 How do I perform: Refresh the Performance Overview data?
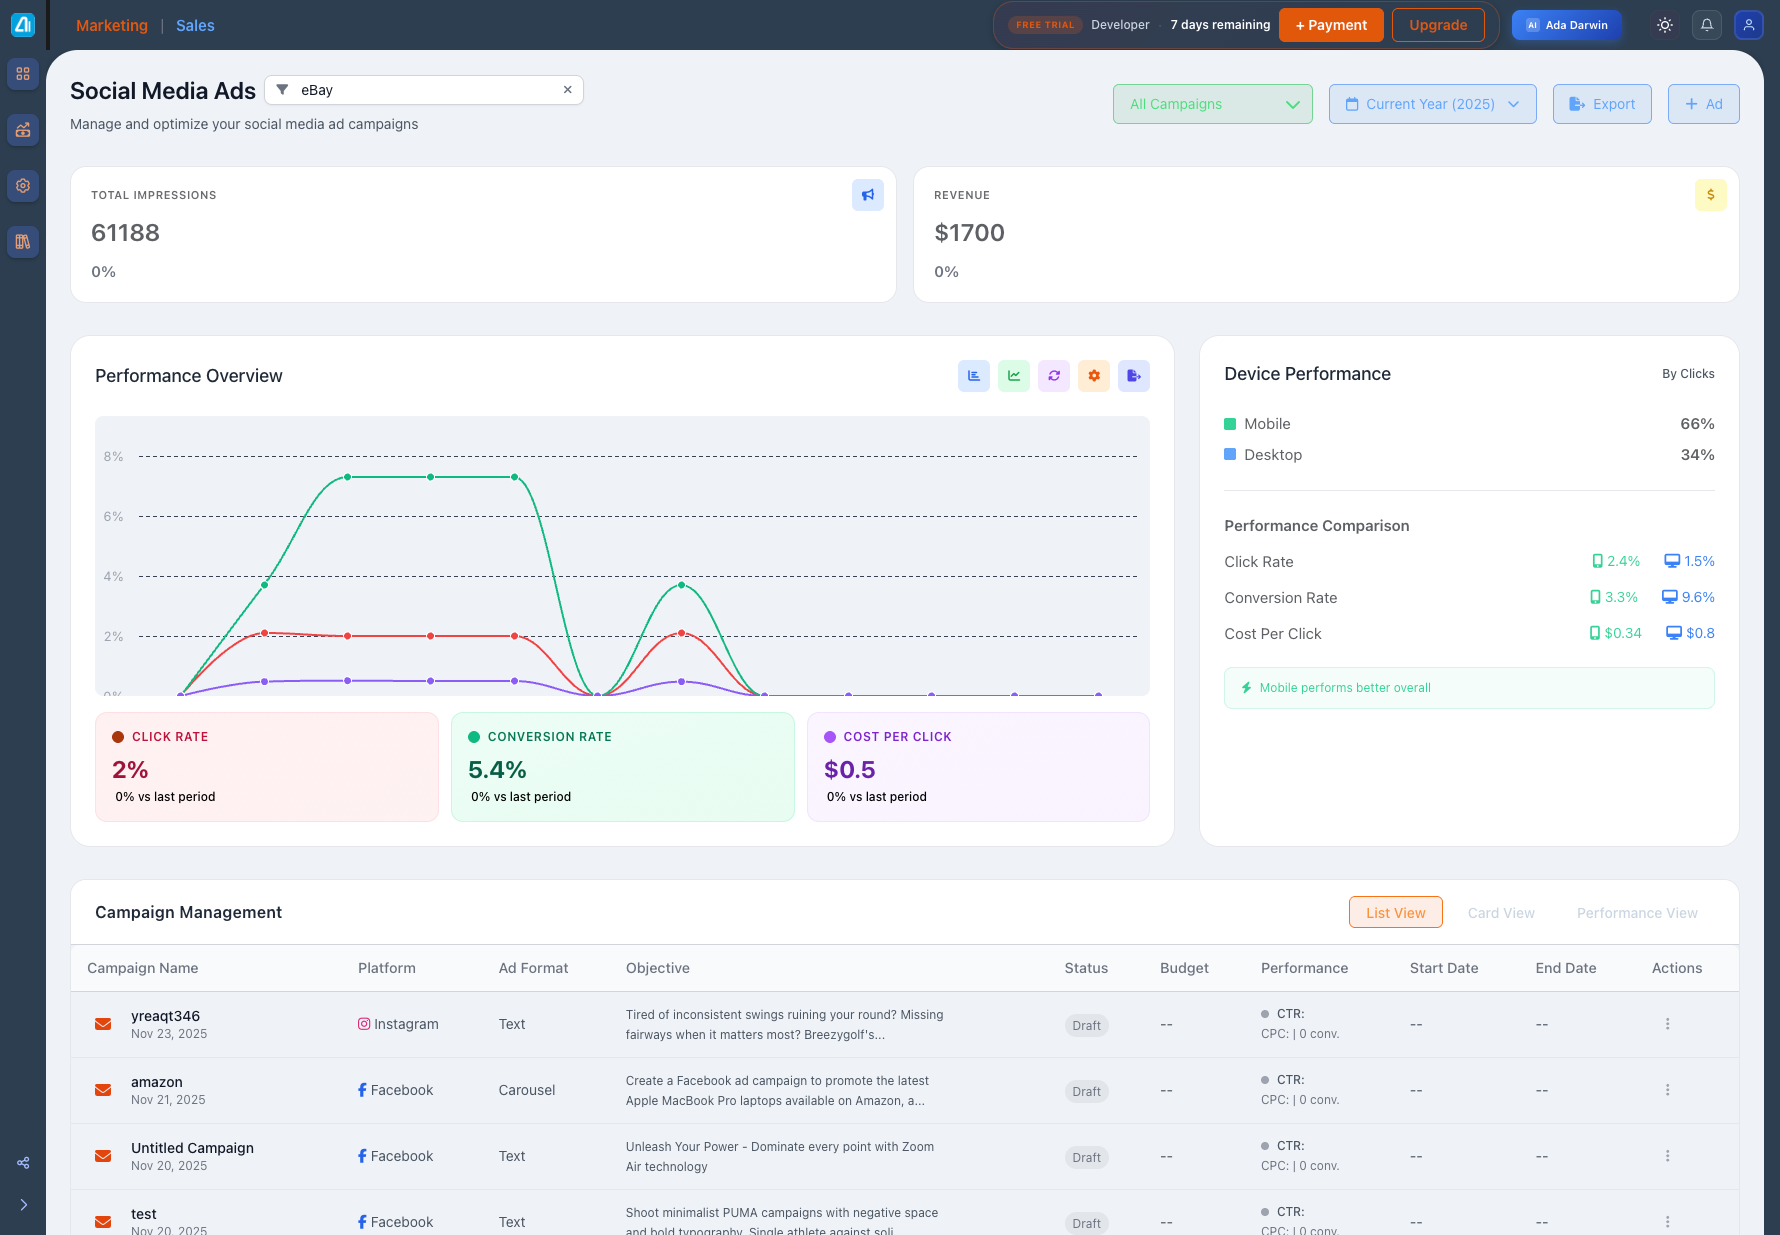[1053, 375]
